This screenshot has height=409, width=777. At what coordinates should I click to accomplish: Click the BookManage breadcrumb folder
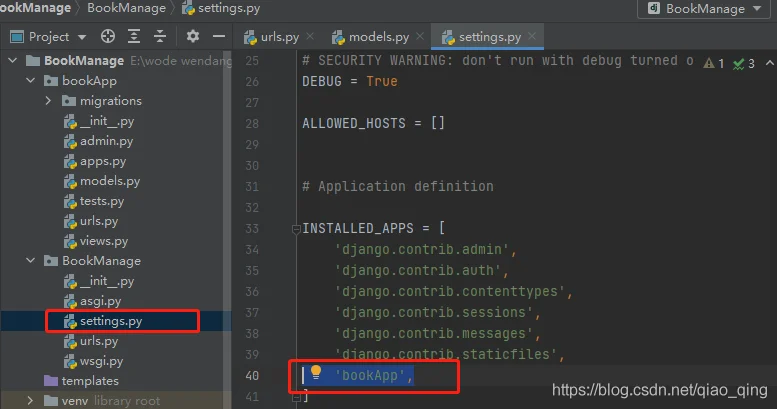tap(126, 8)
